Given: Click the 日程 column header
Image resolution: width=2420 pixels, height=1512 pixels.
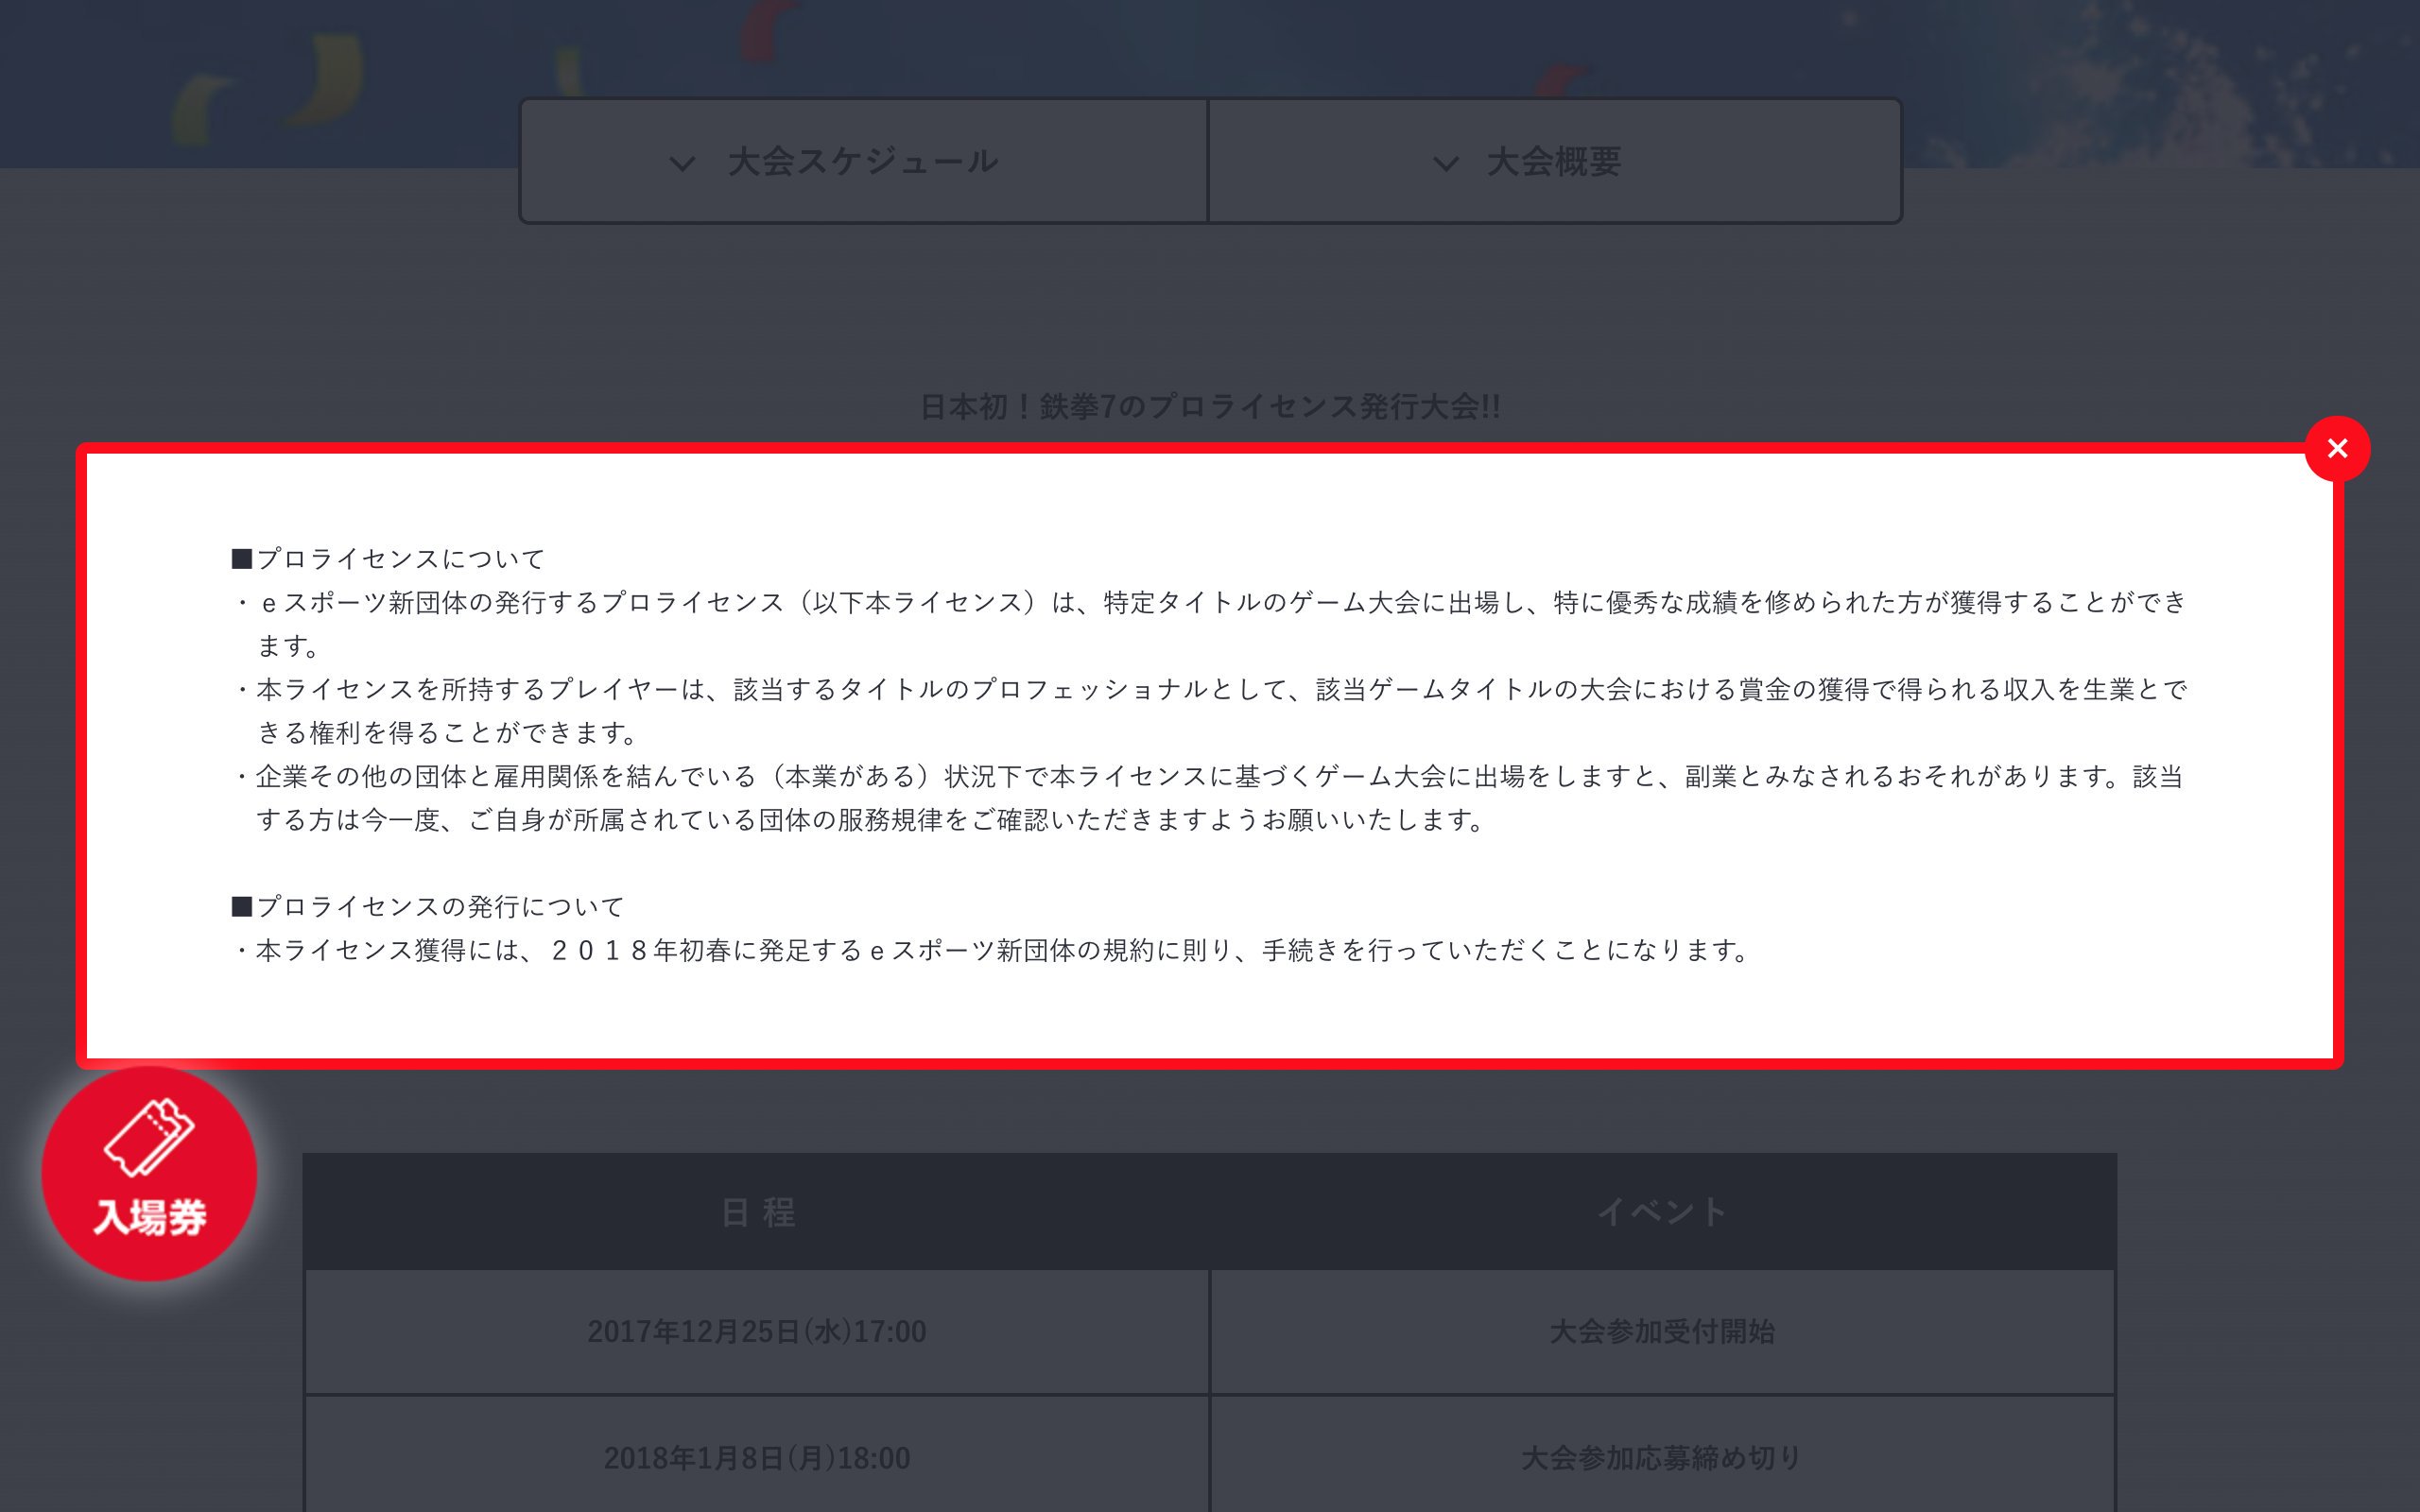Looking at the screenshot, I should tap(757, 1212).
